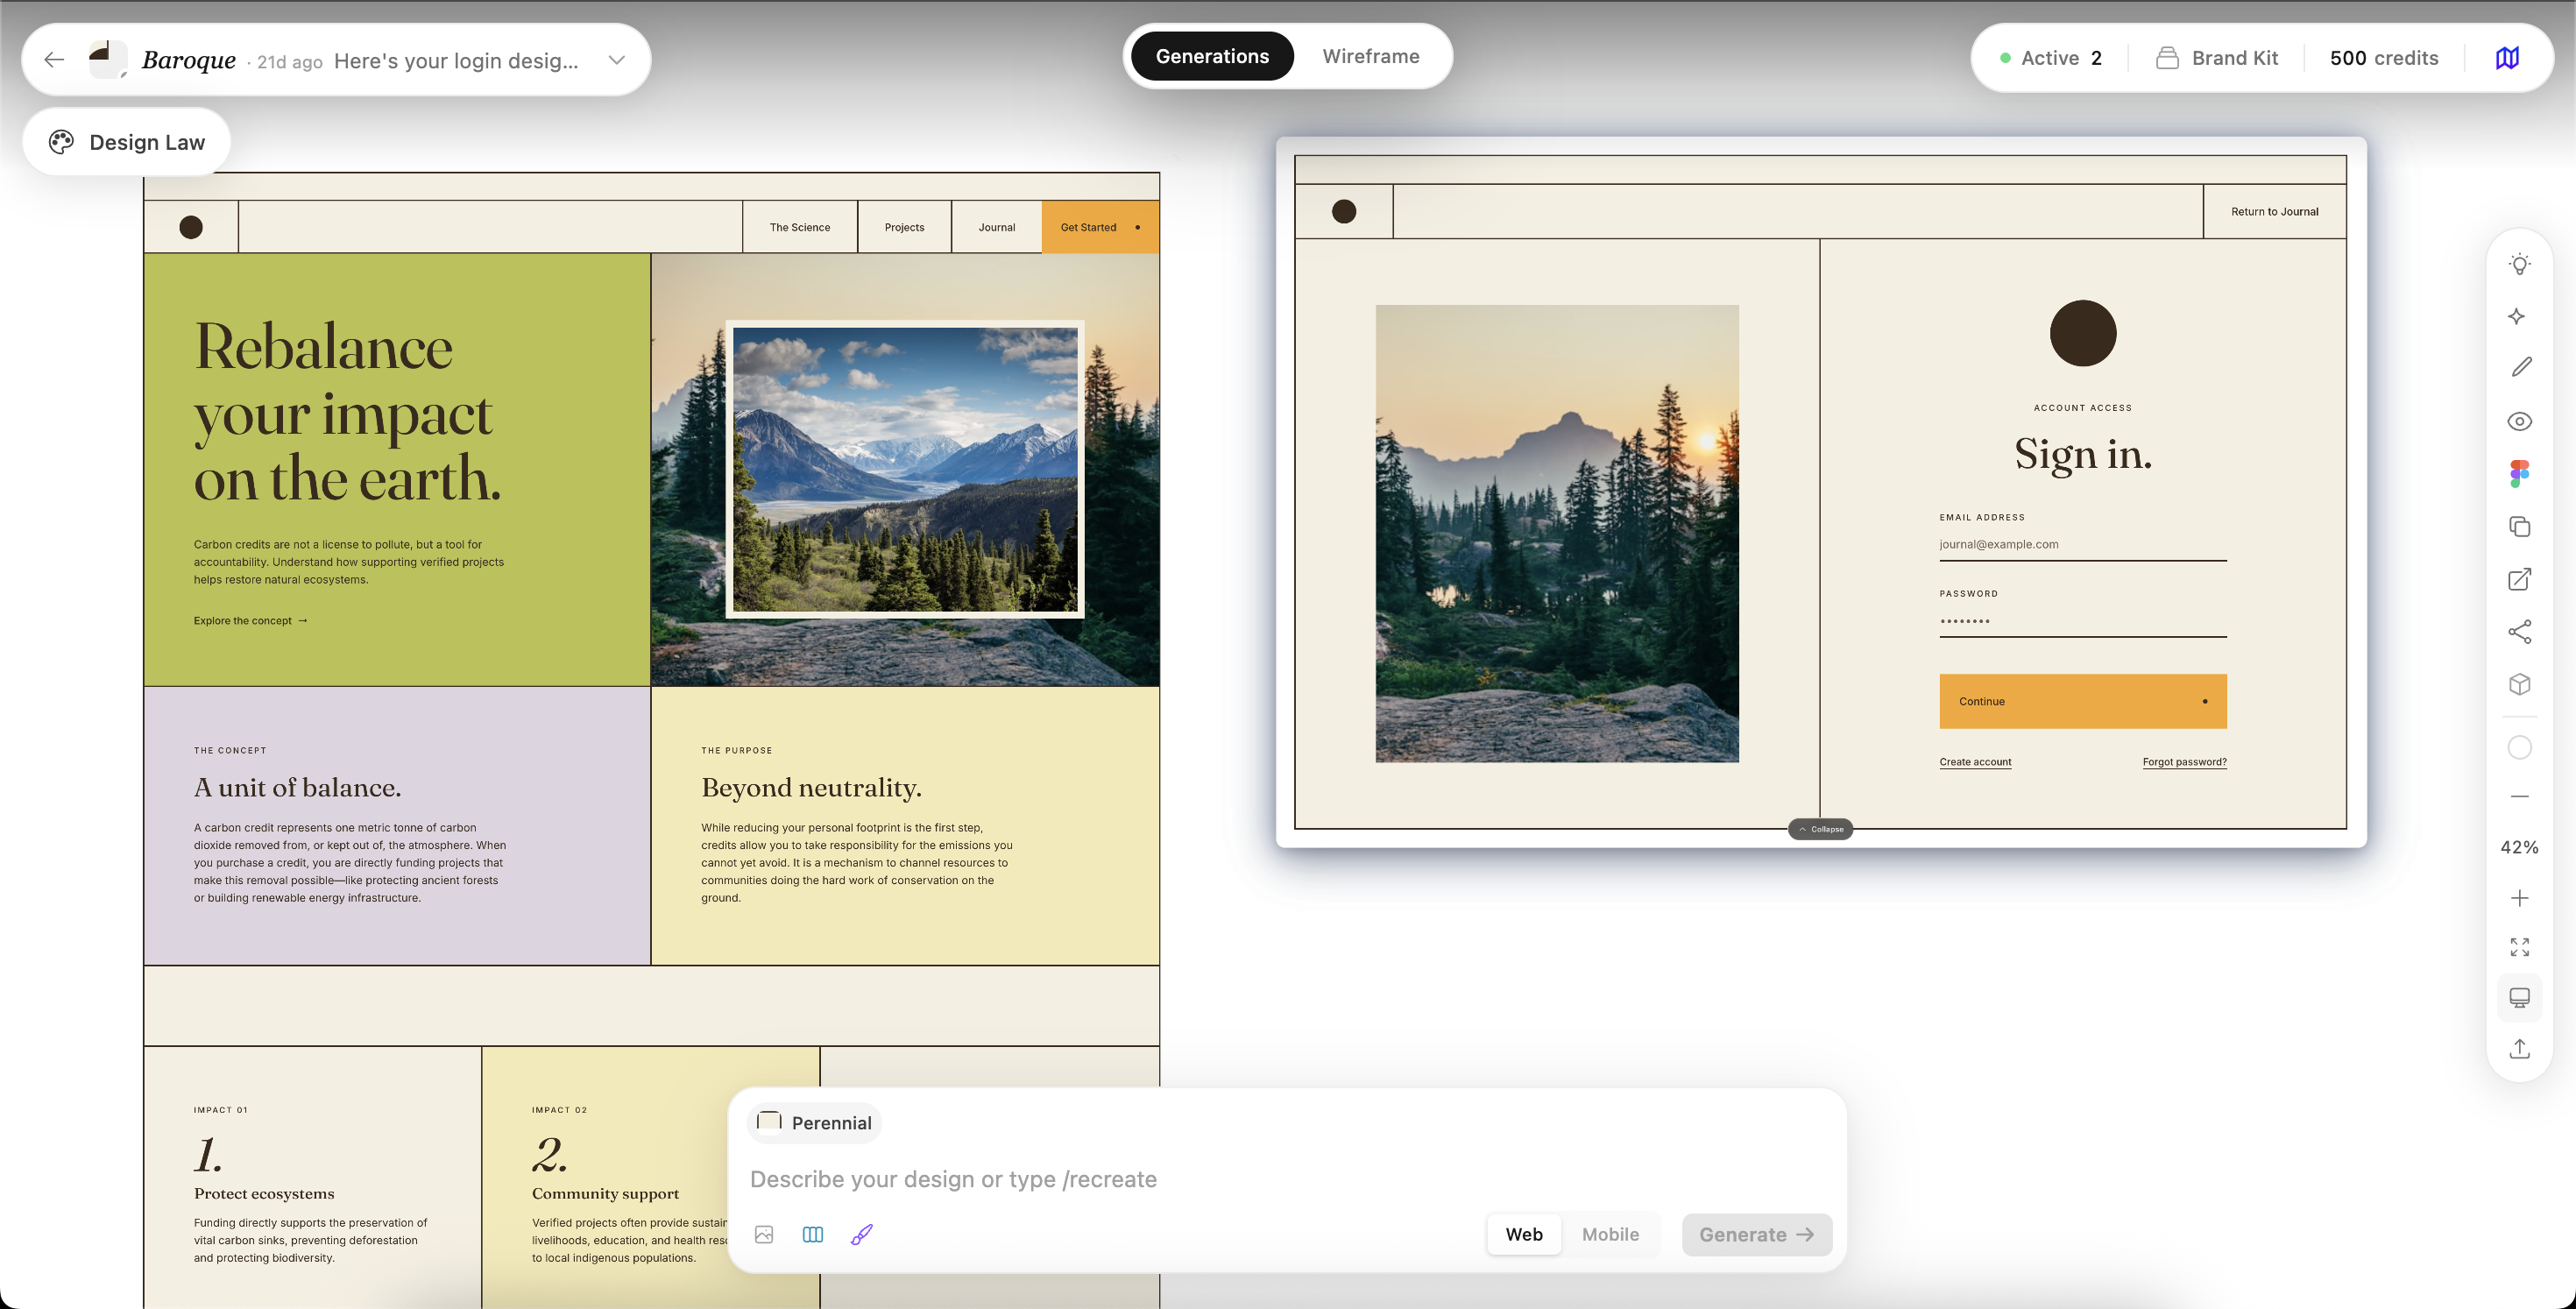Select the desktop monitor view icon

click(2519, 998)
